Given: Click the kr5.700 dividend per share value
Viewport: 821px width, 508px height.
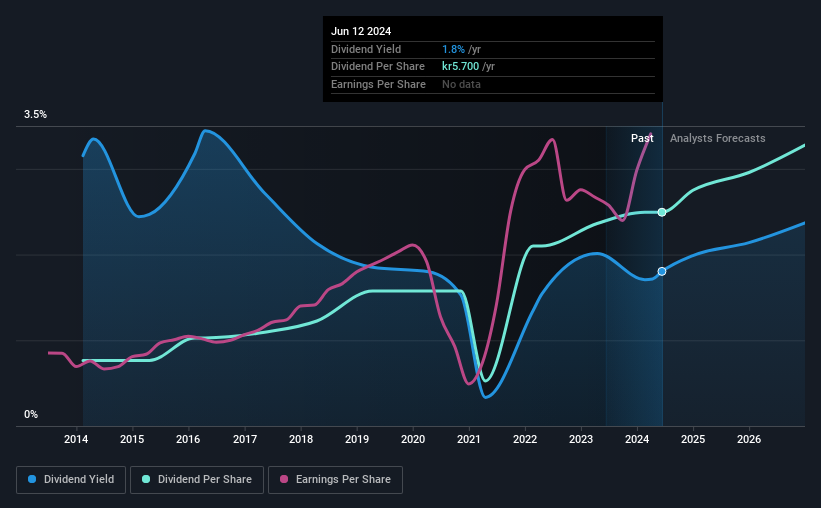Looking at the screenshot, I should [460, 67].
